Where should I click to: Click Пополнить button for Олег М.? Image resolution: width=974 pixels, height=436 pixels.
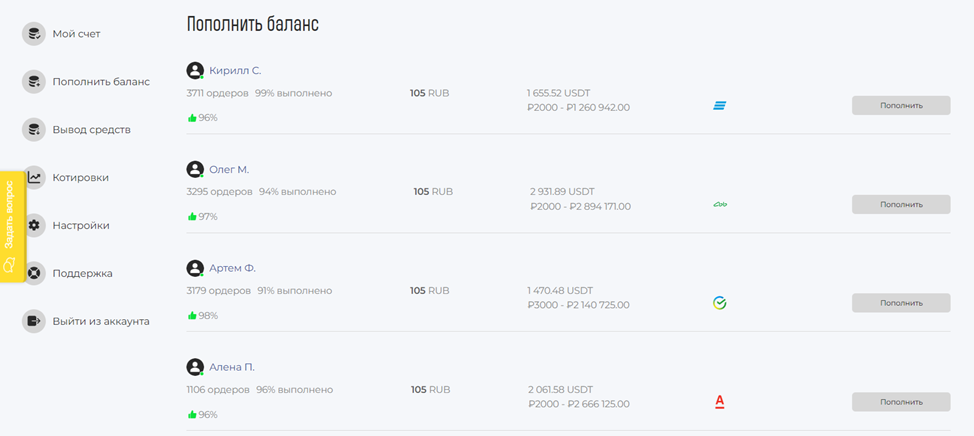[901, 204]
